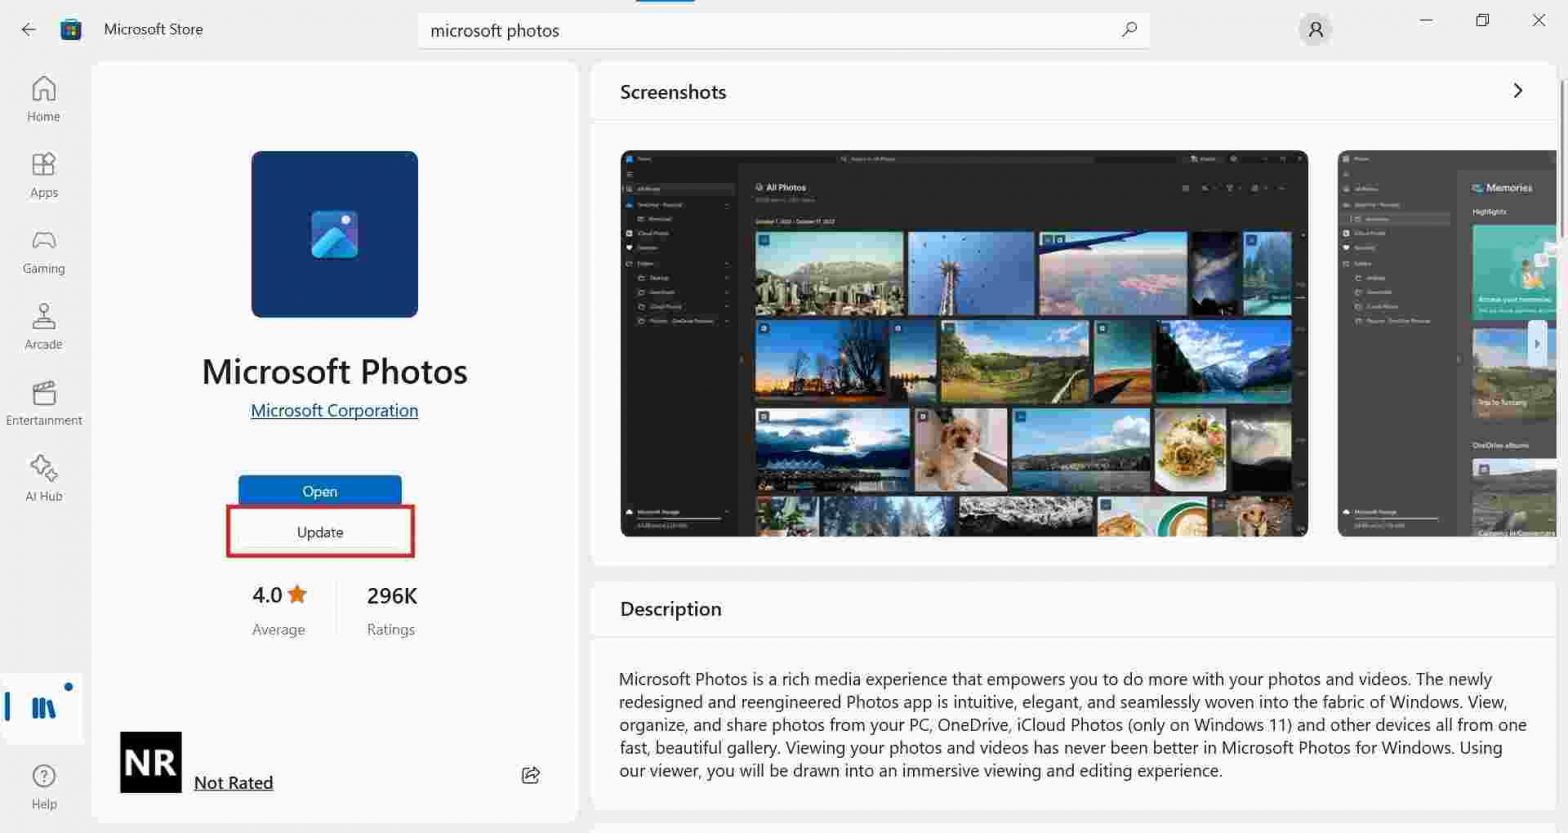1568x833 pixels.
Task: Open the Home section in sidebar
Action: click(x=43, y=99)
